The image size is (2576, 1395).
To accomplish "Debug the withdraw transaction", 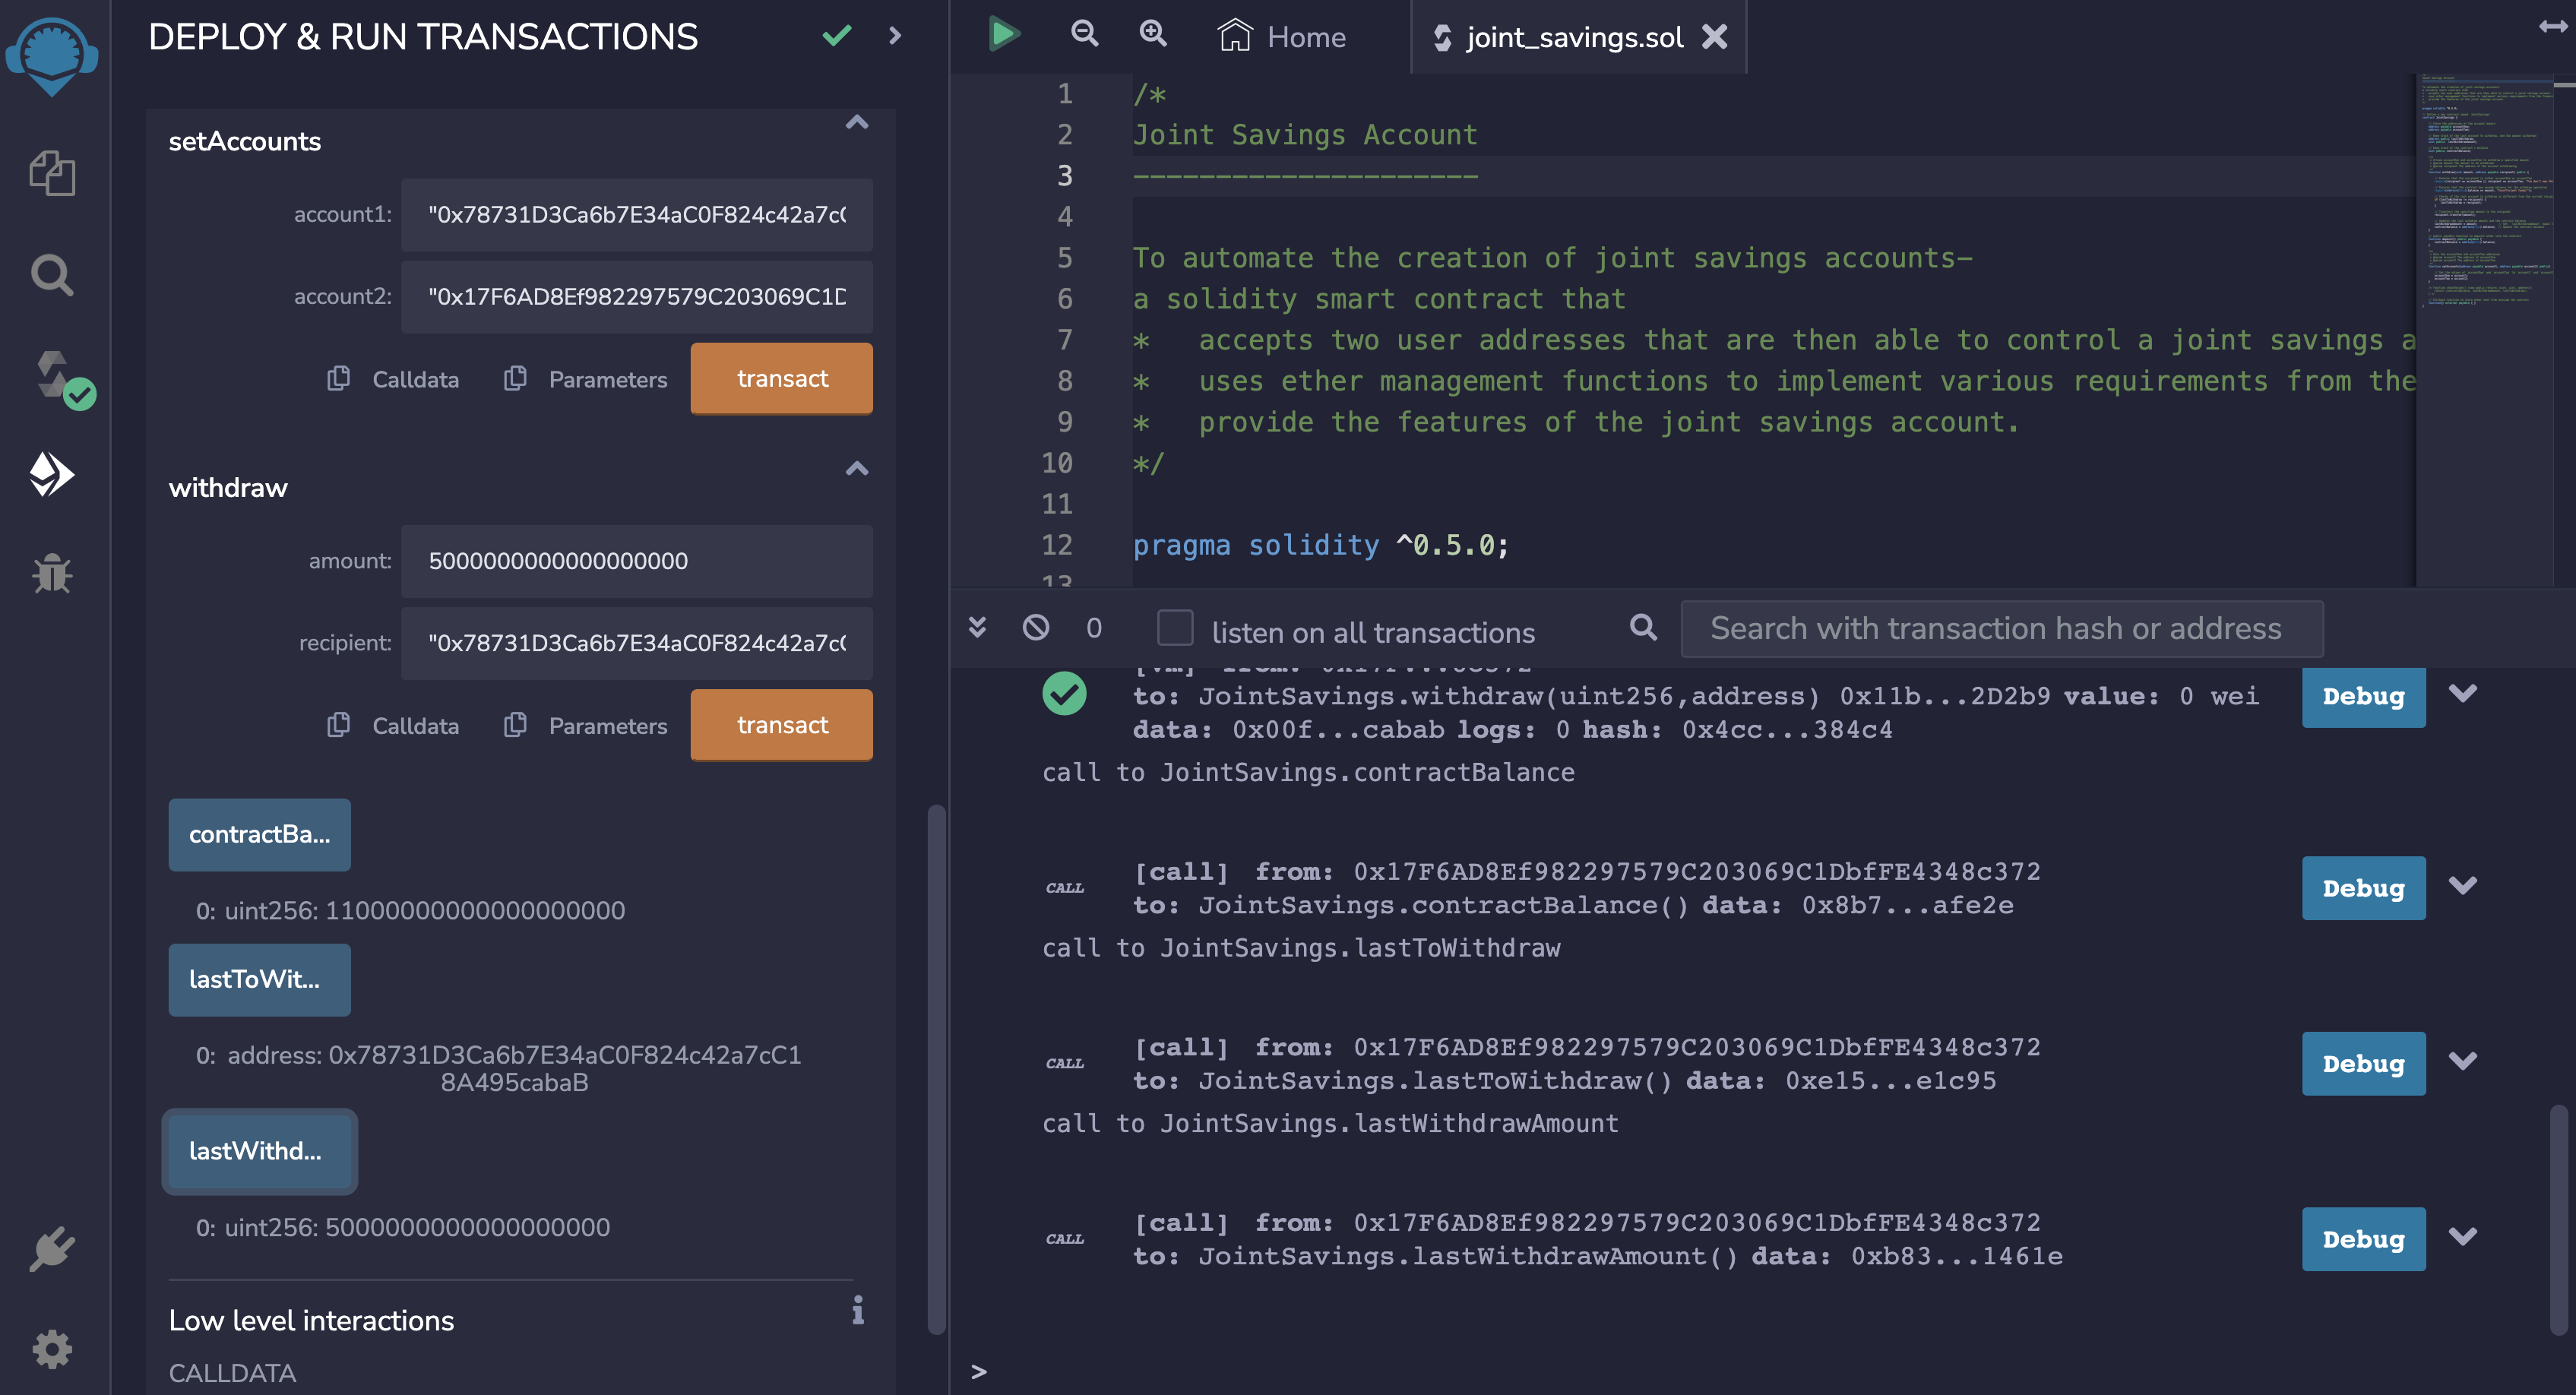I will click(x=2363, y=696).
